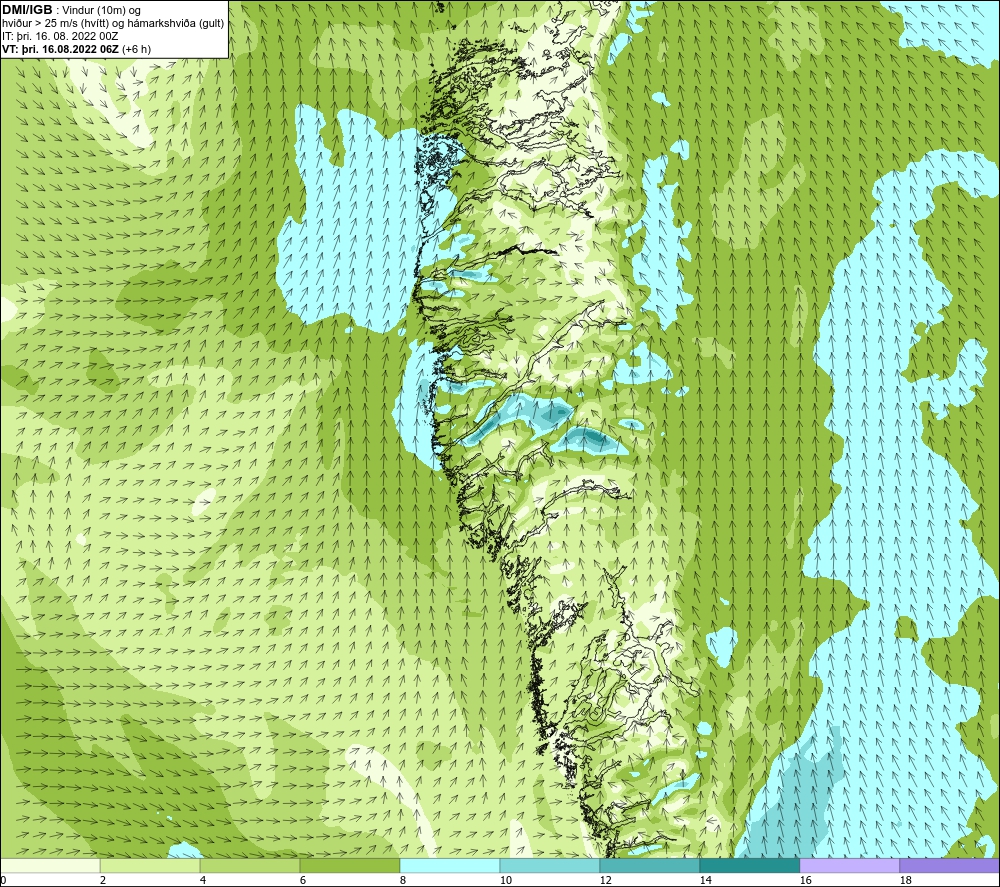
Task: Click the 2–4 m/s light green swatch
Action: click(x=150, y=865)
